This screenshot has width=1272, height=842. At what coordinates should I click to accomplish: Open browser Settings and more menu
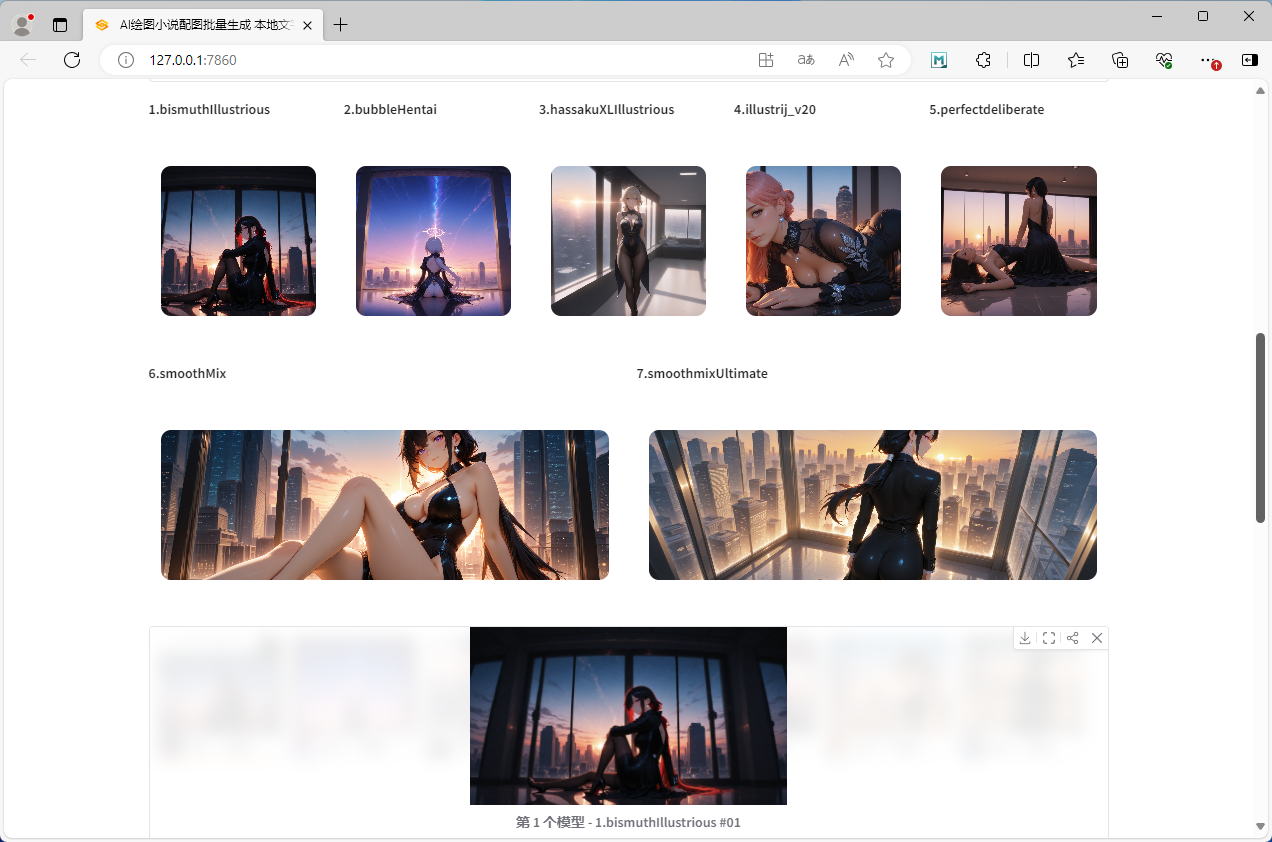point(1207,60)
